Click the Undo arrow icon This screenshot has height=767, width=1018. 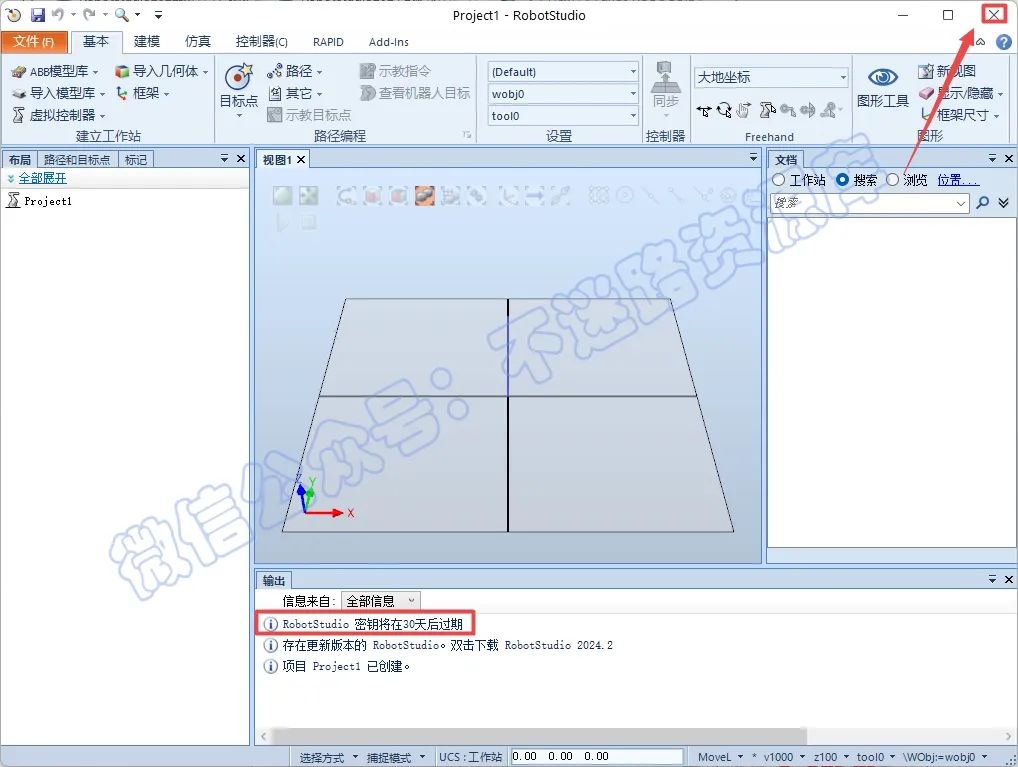click(58, 14)
